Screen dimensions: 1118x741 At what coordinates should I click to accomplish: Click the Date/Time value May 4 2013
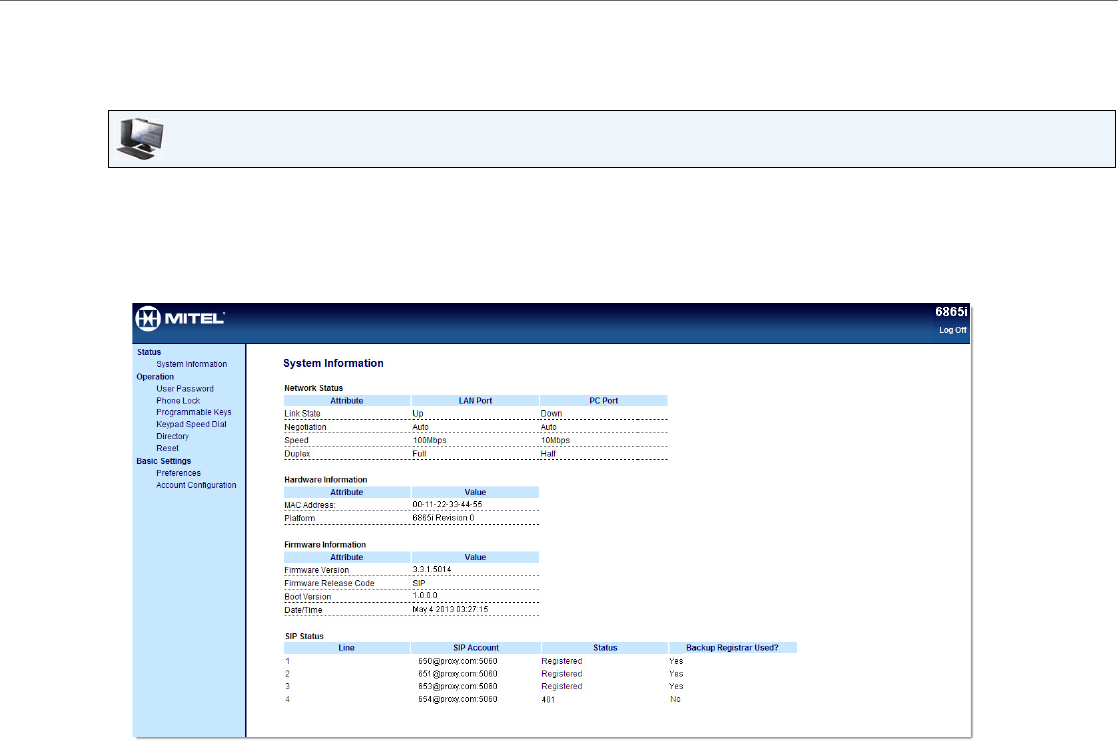[450, 609]
